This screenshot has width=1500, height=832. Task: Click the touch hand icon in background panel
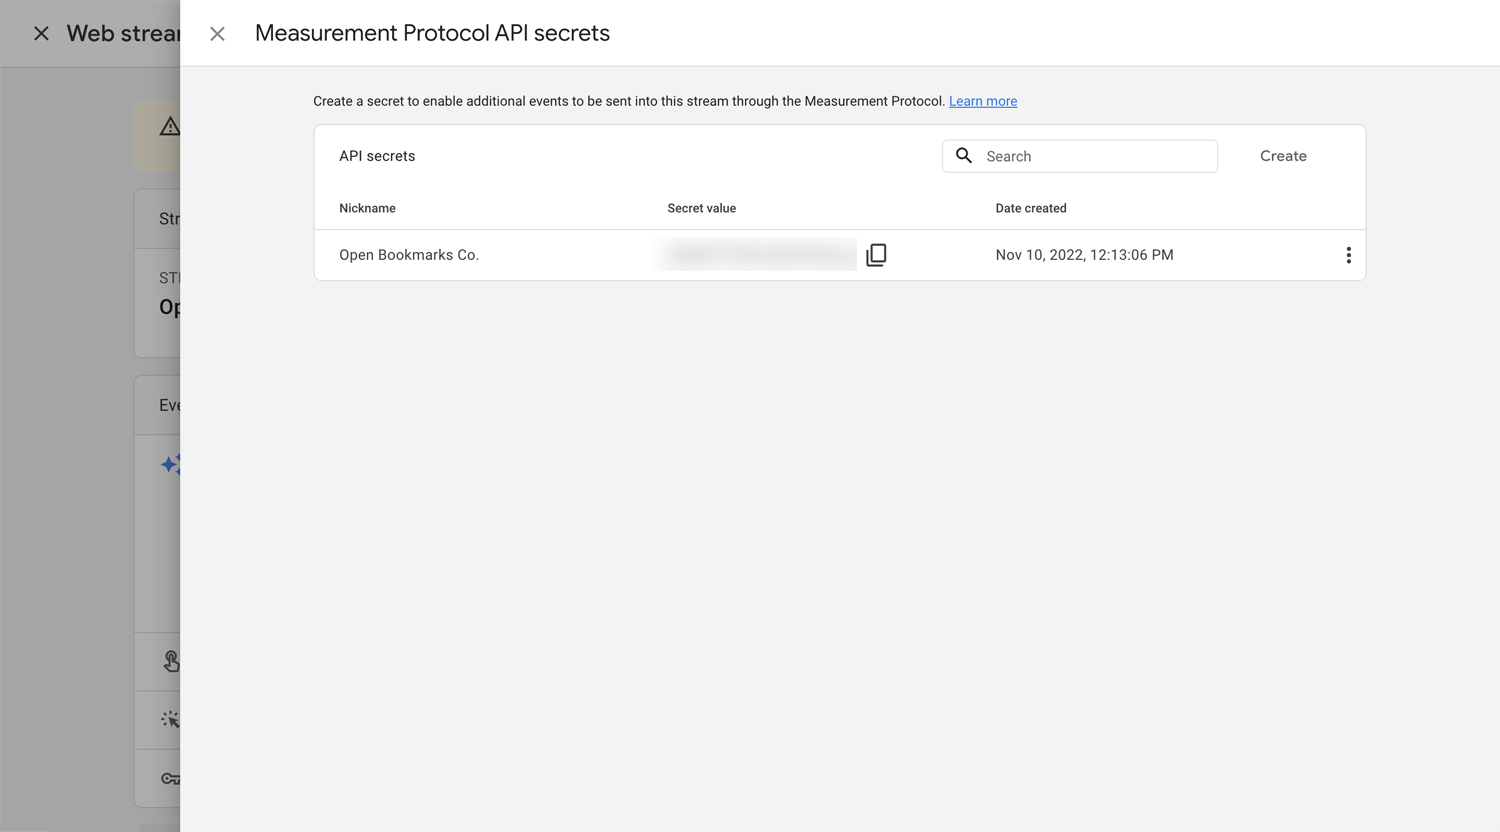(x=171, y=661)
